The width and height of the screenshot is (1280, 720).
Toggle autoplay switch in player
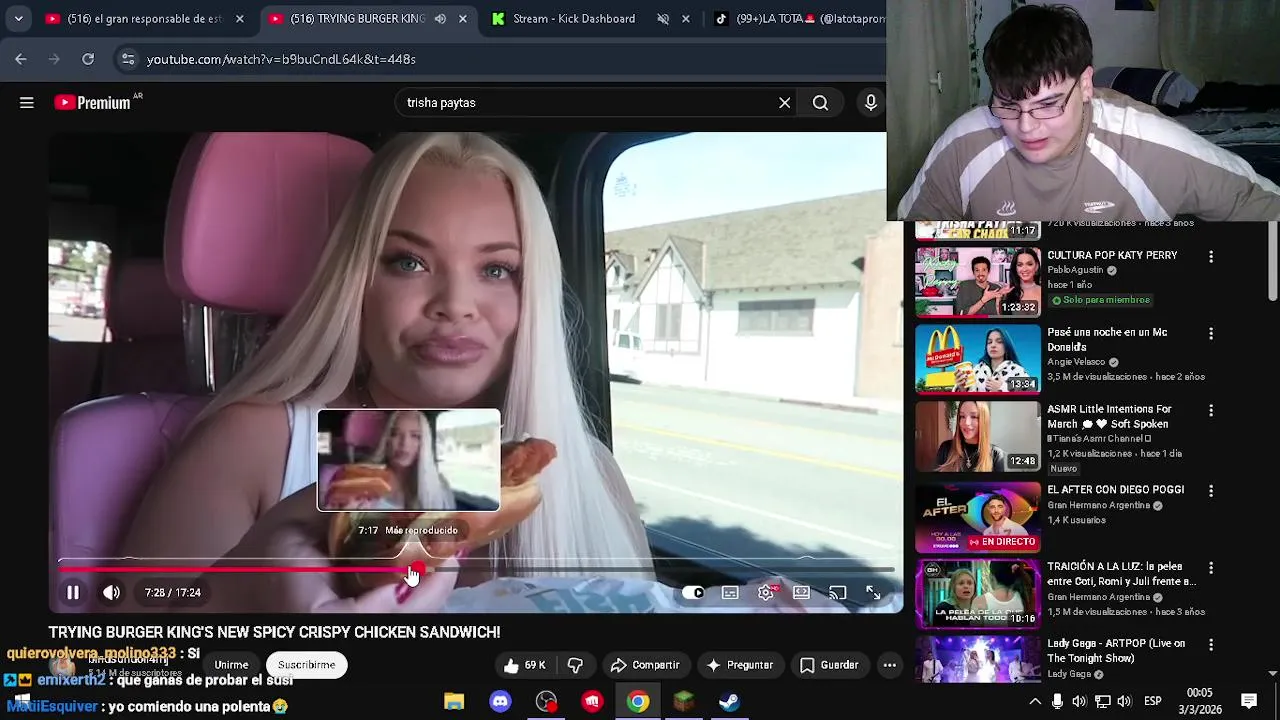tap(693, 592)
